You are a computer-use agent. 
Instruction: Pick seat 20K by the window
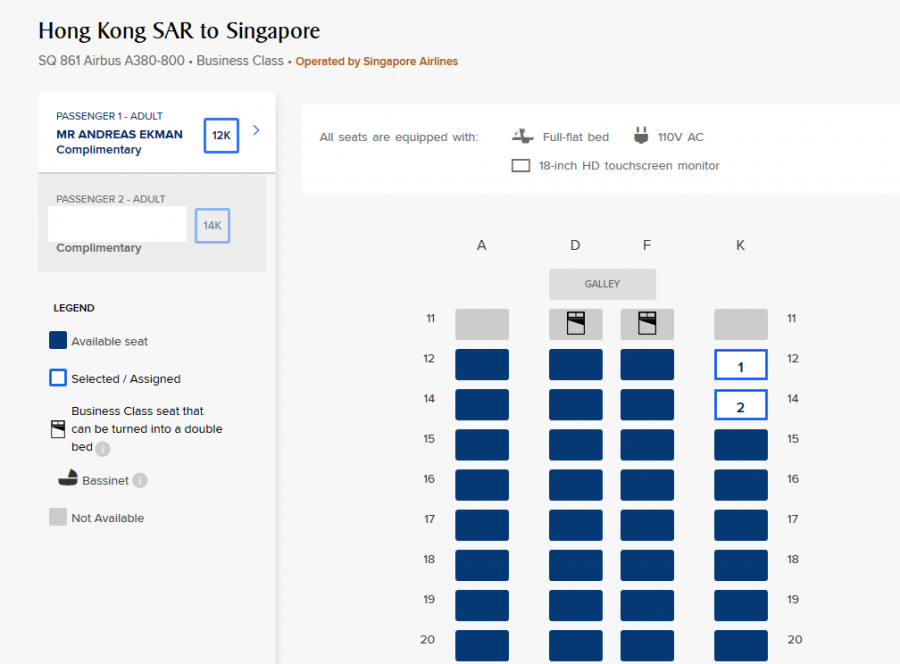[740, 644]
